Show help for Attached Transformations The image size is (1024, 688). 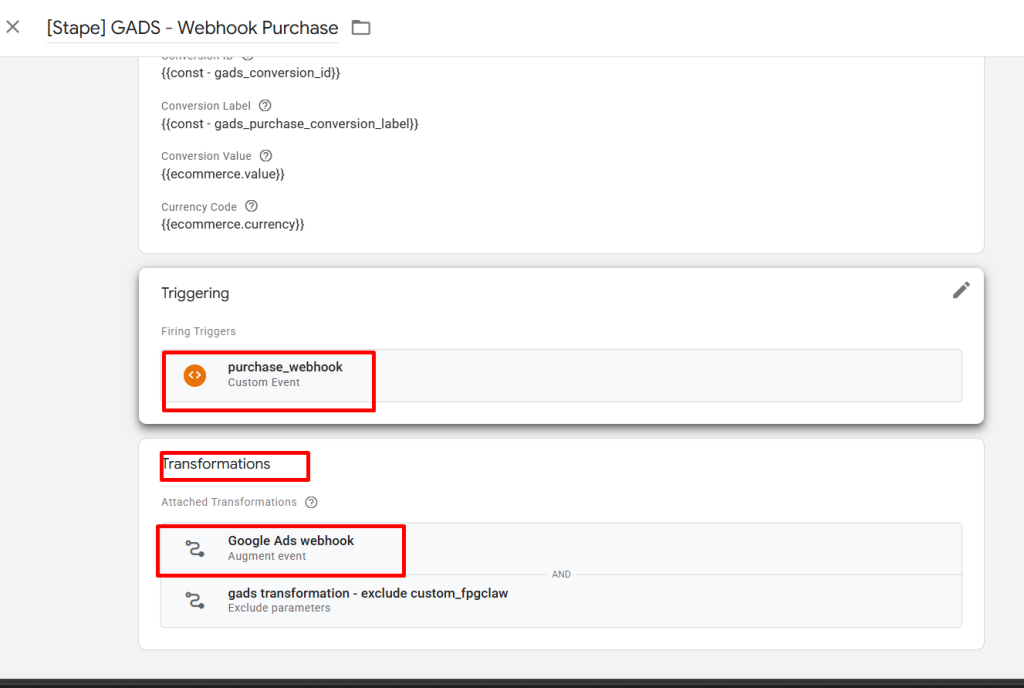[x=311, y=502]
